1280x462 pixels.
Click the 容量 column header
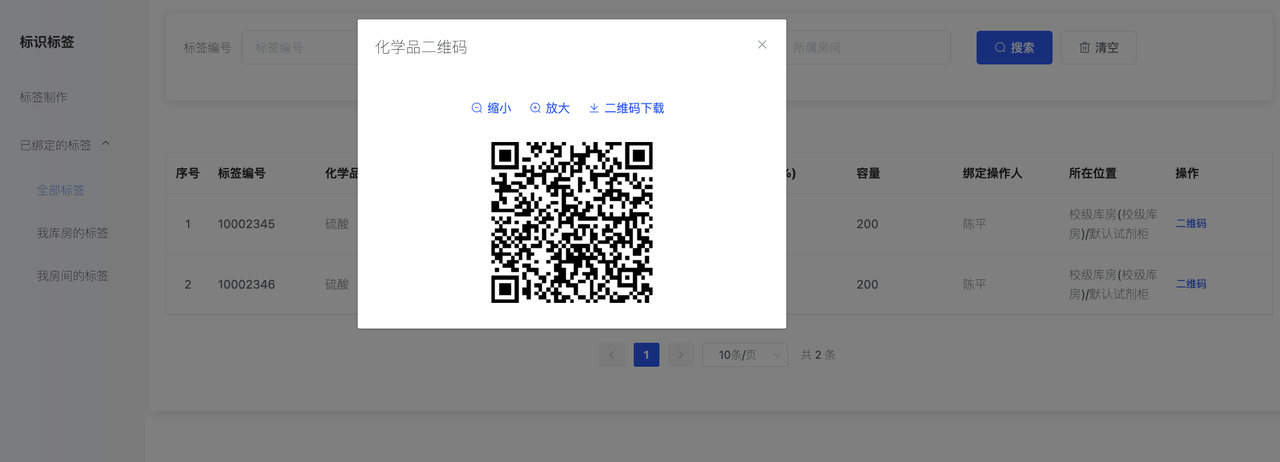pyautogui.click(x=868, y=173)
